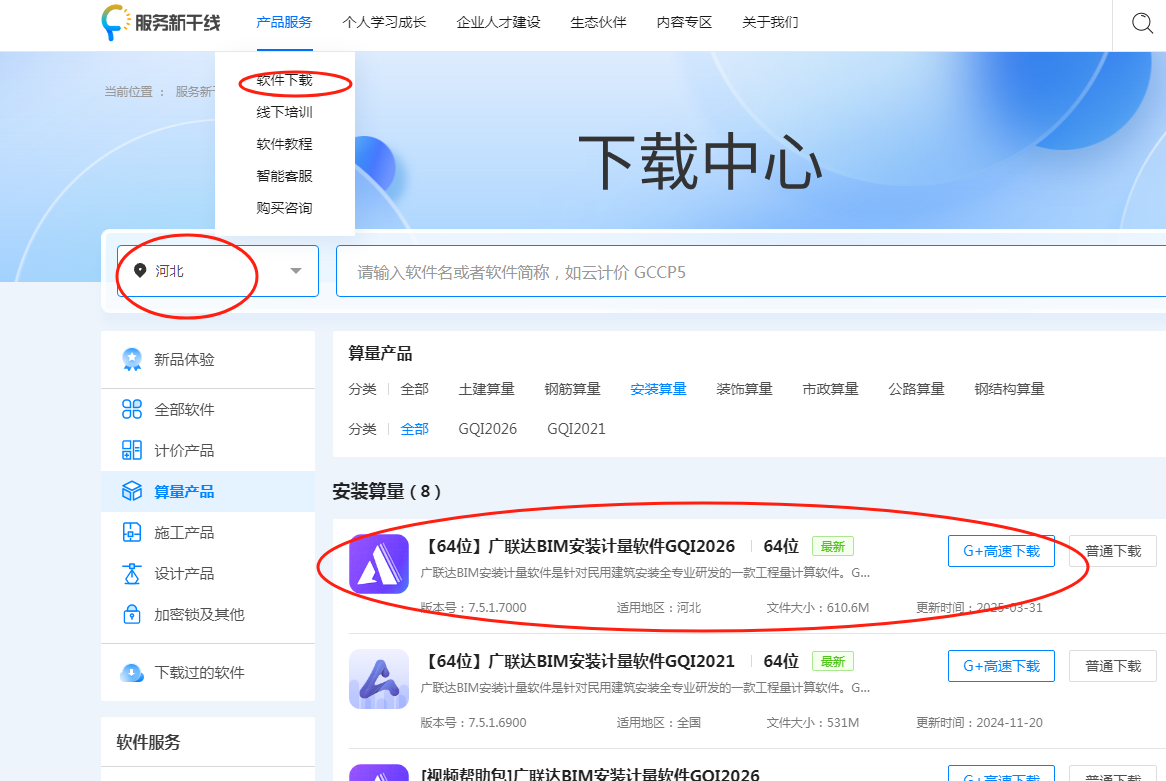
Task: Click text 文件大小：610.6M
Action: tap(818, 608)
